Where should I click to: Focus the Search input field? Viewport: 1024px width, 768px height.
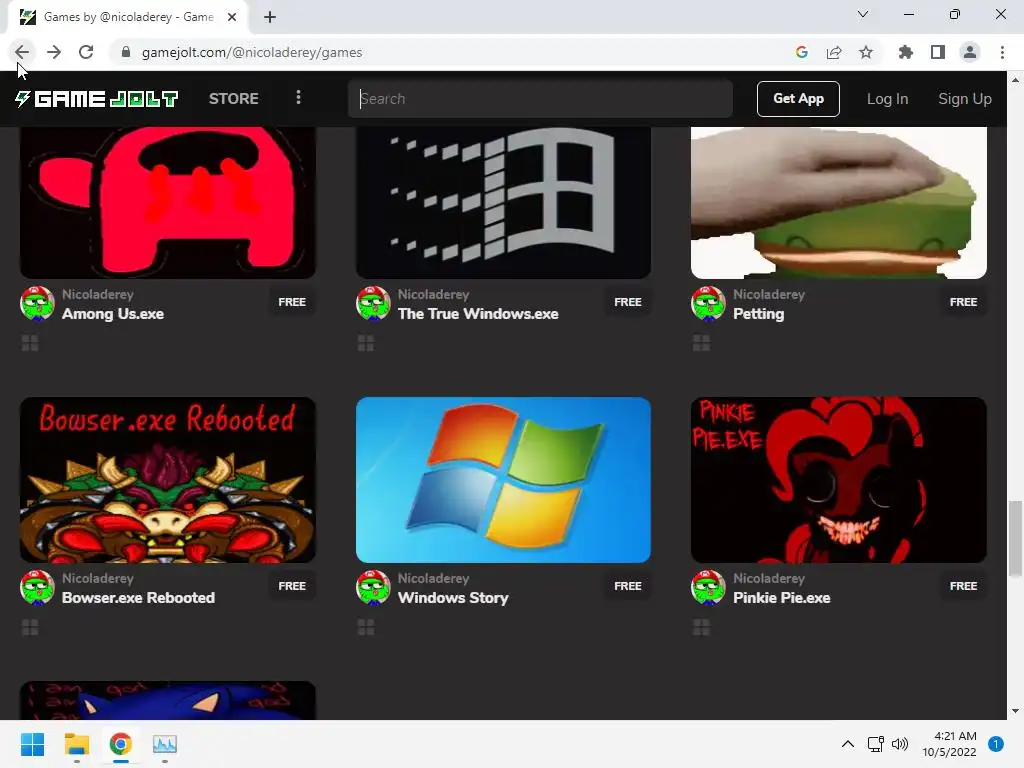[x=540, y=99]
